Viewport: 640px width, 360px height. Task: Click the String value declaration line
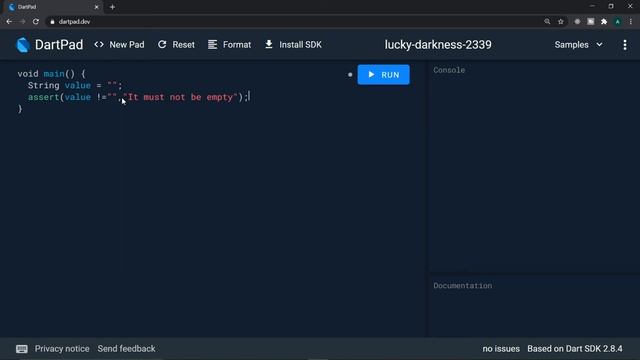75,85
